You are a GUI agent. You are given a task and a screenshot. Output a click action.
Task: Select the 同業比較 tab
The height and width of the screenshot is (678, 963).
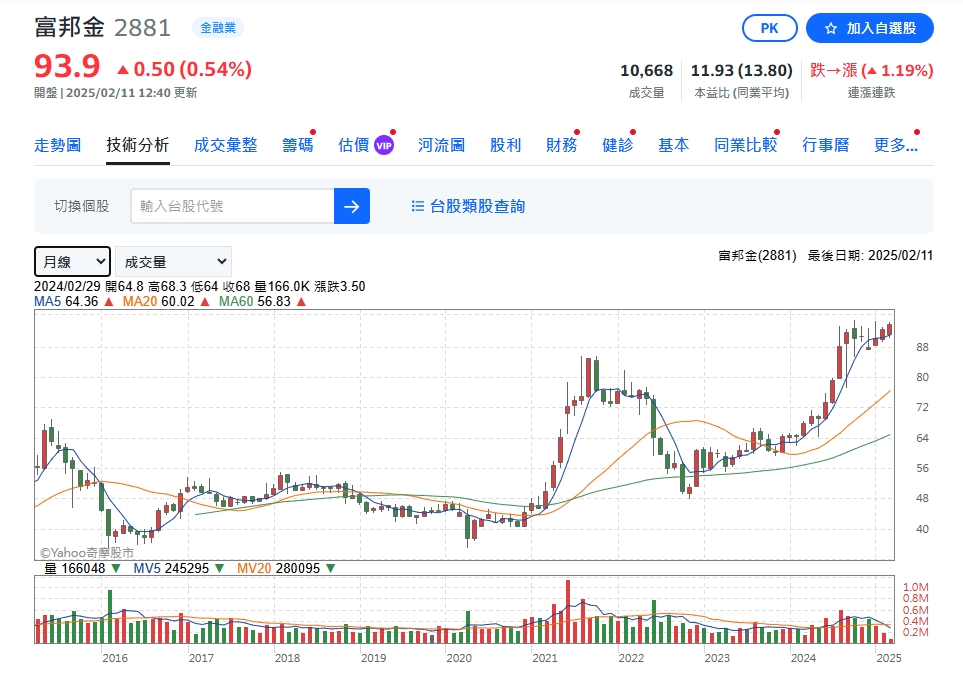746,145
